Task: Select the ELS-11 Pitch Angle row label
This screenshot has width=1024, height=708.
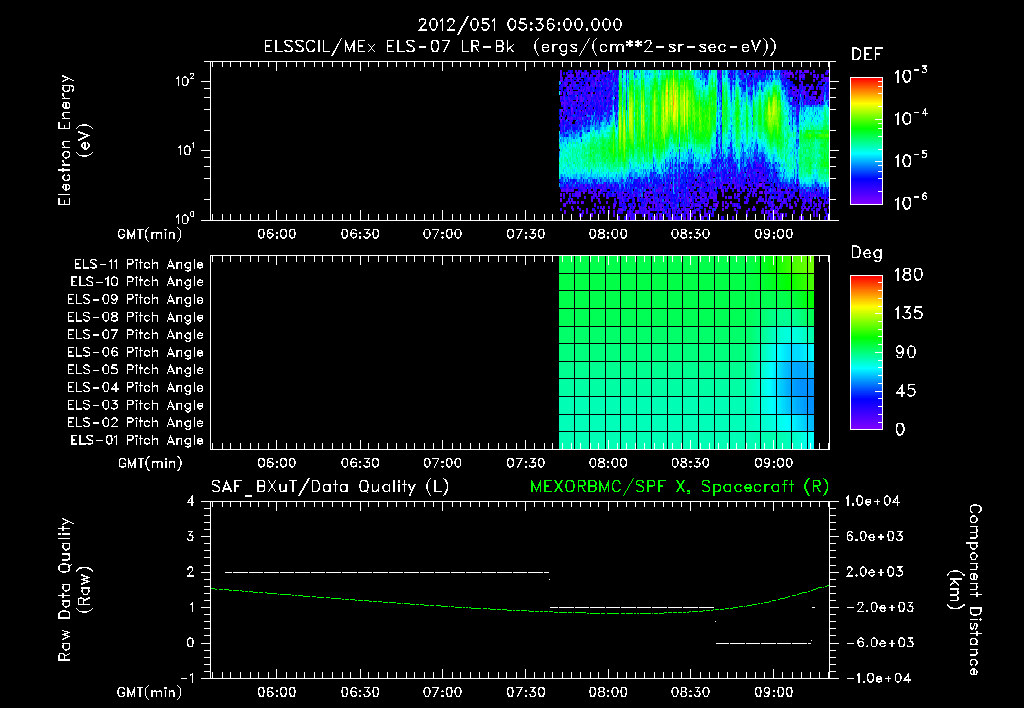Action: 138,265
